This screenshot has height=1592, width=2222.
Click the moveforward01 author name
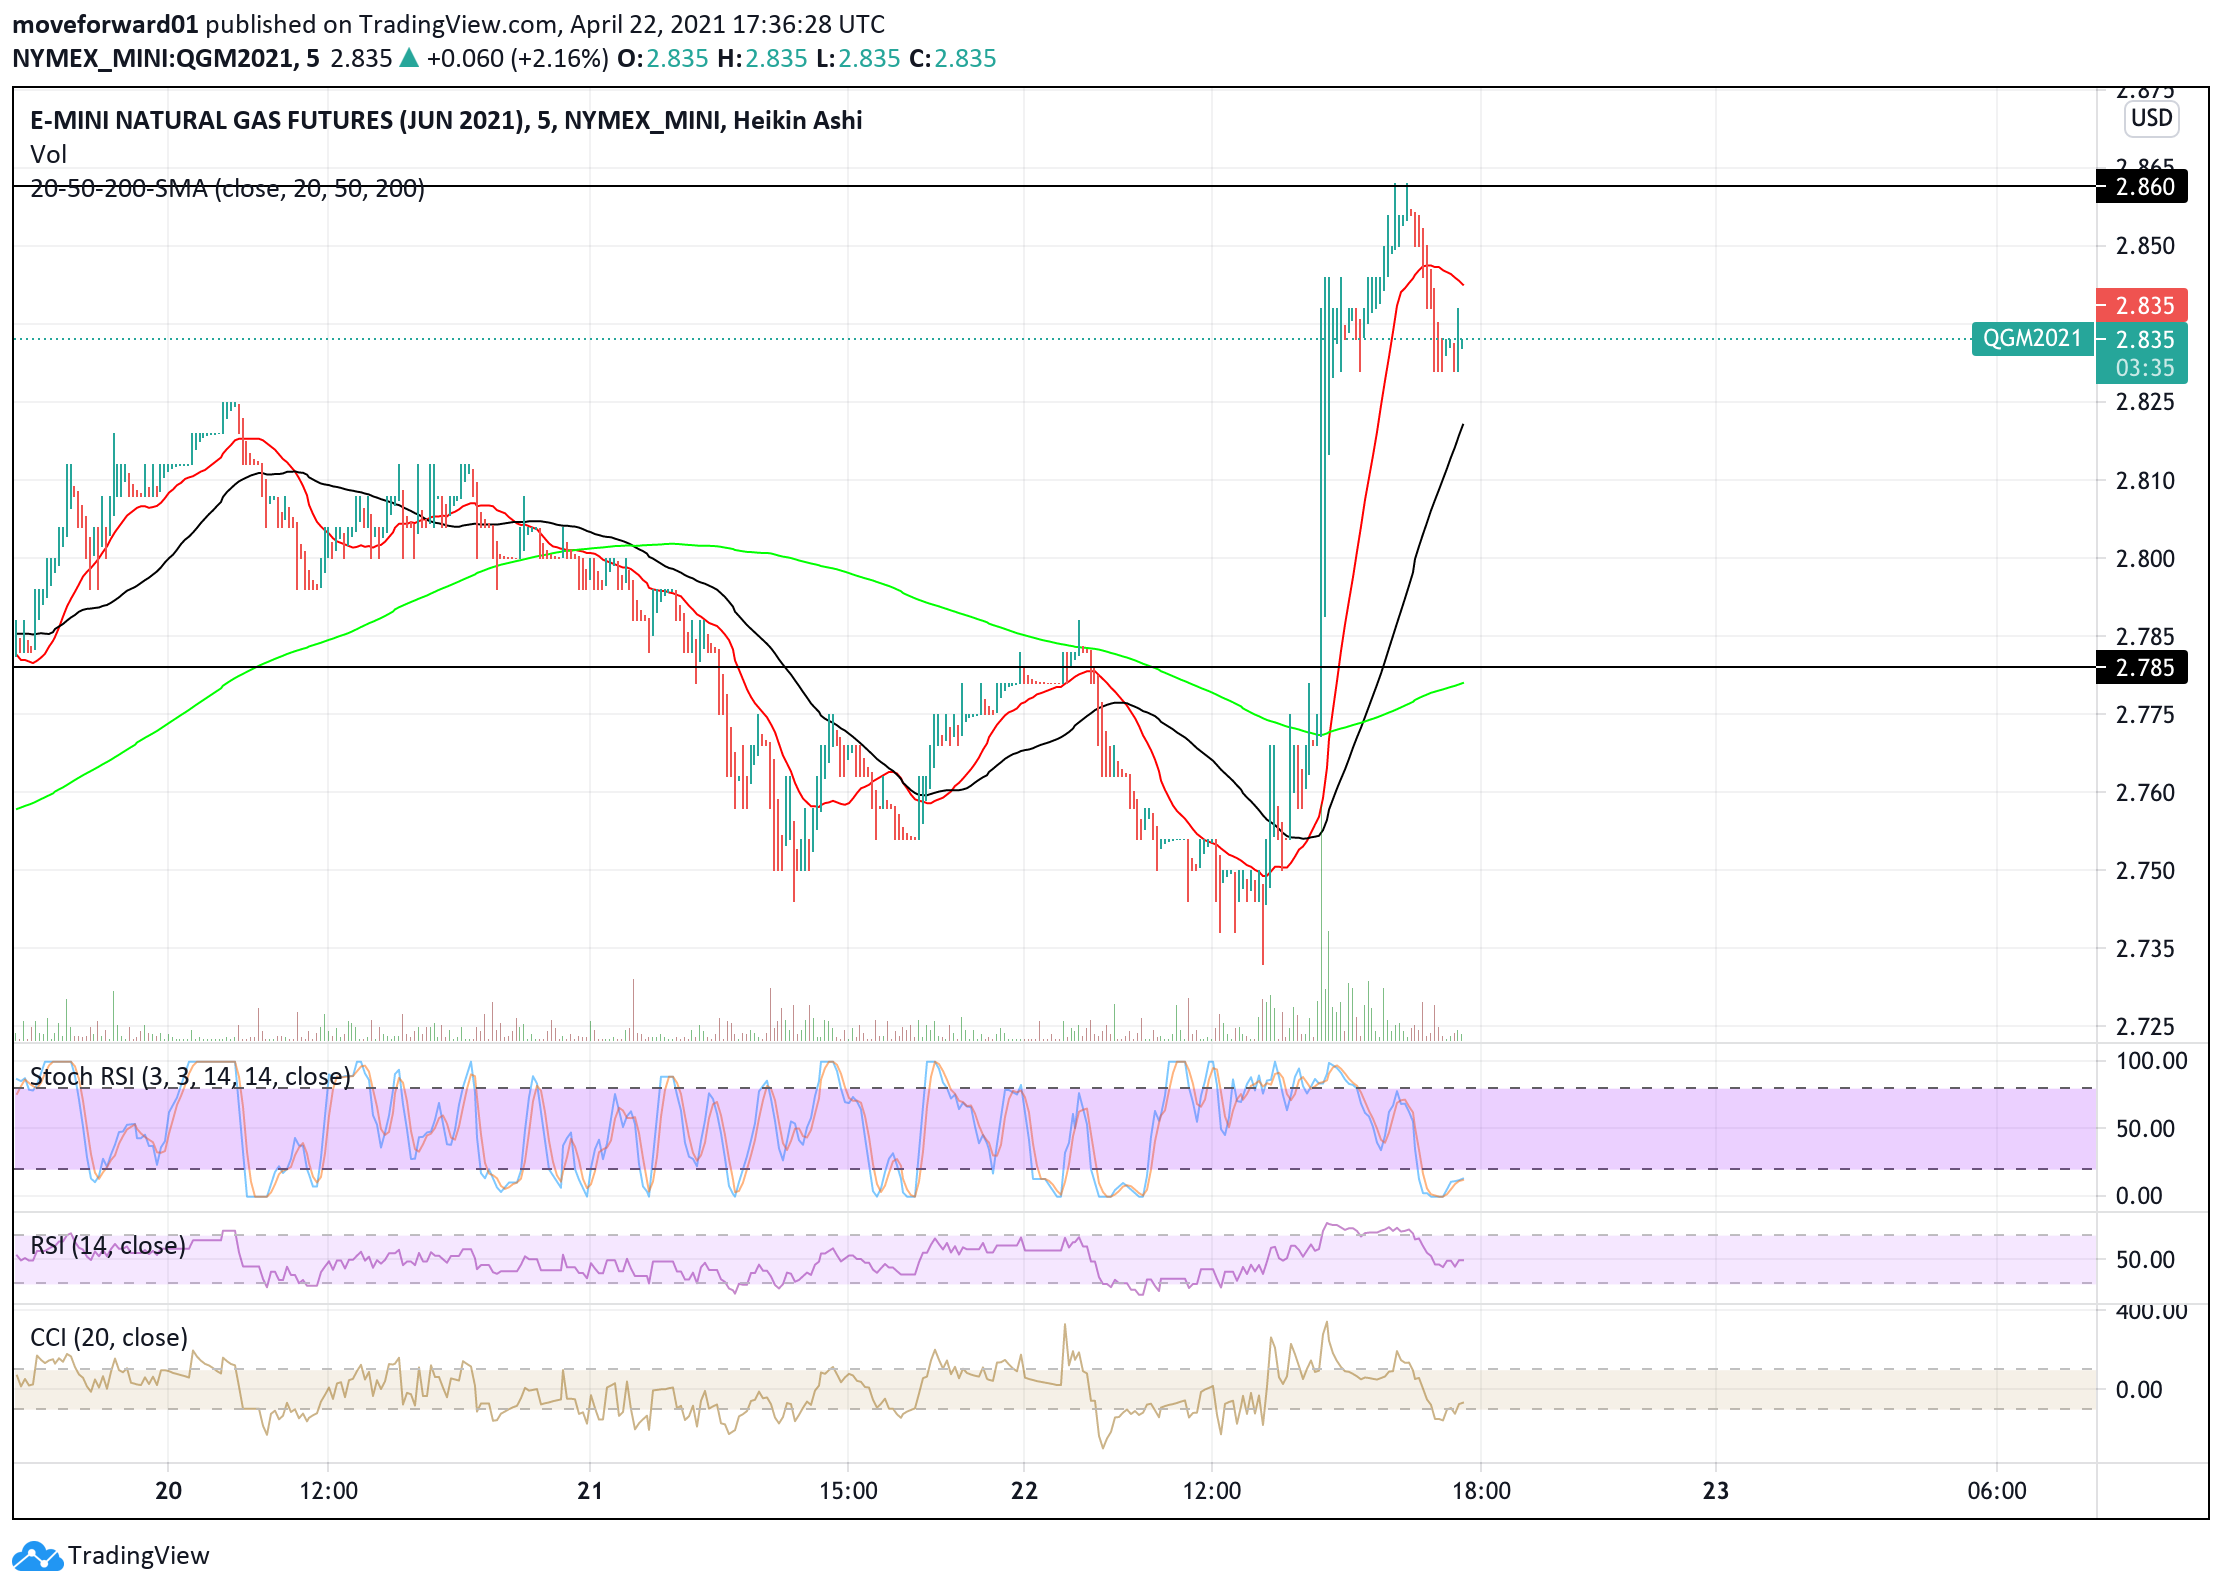click(x=105, y=24)
